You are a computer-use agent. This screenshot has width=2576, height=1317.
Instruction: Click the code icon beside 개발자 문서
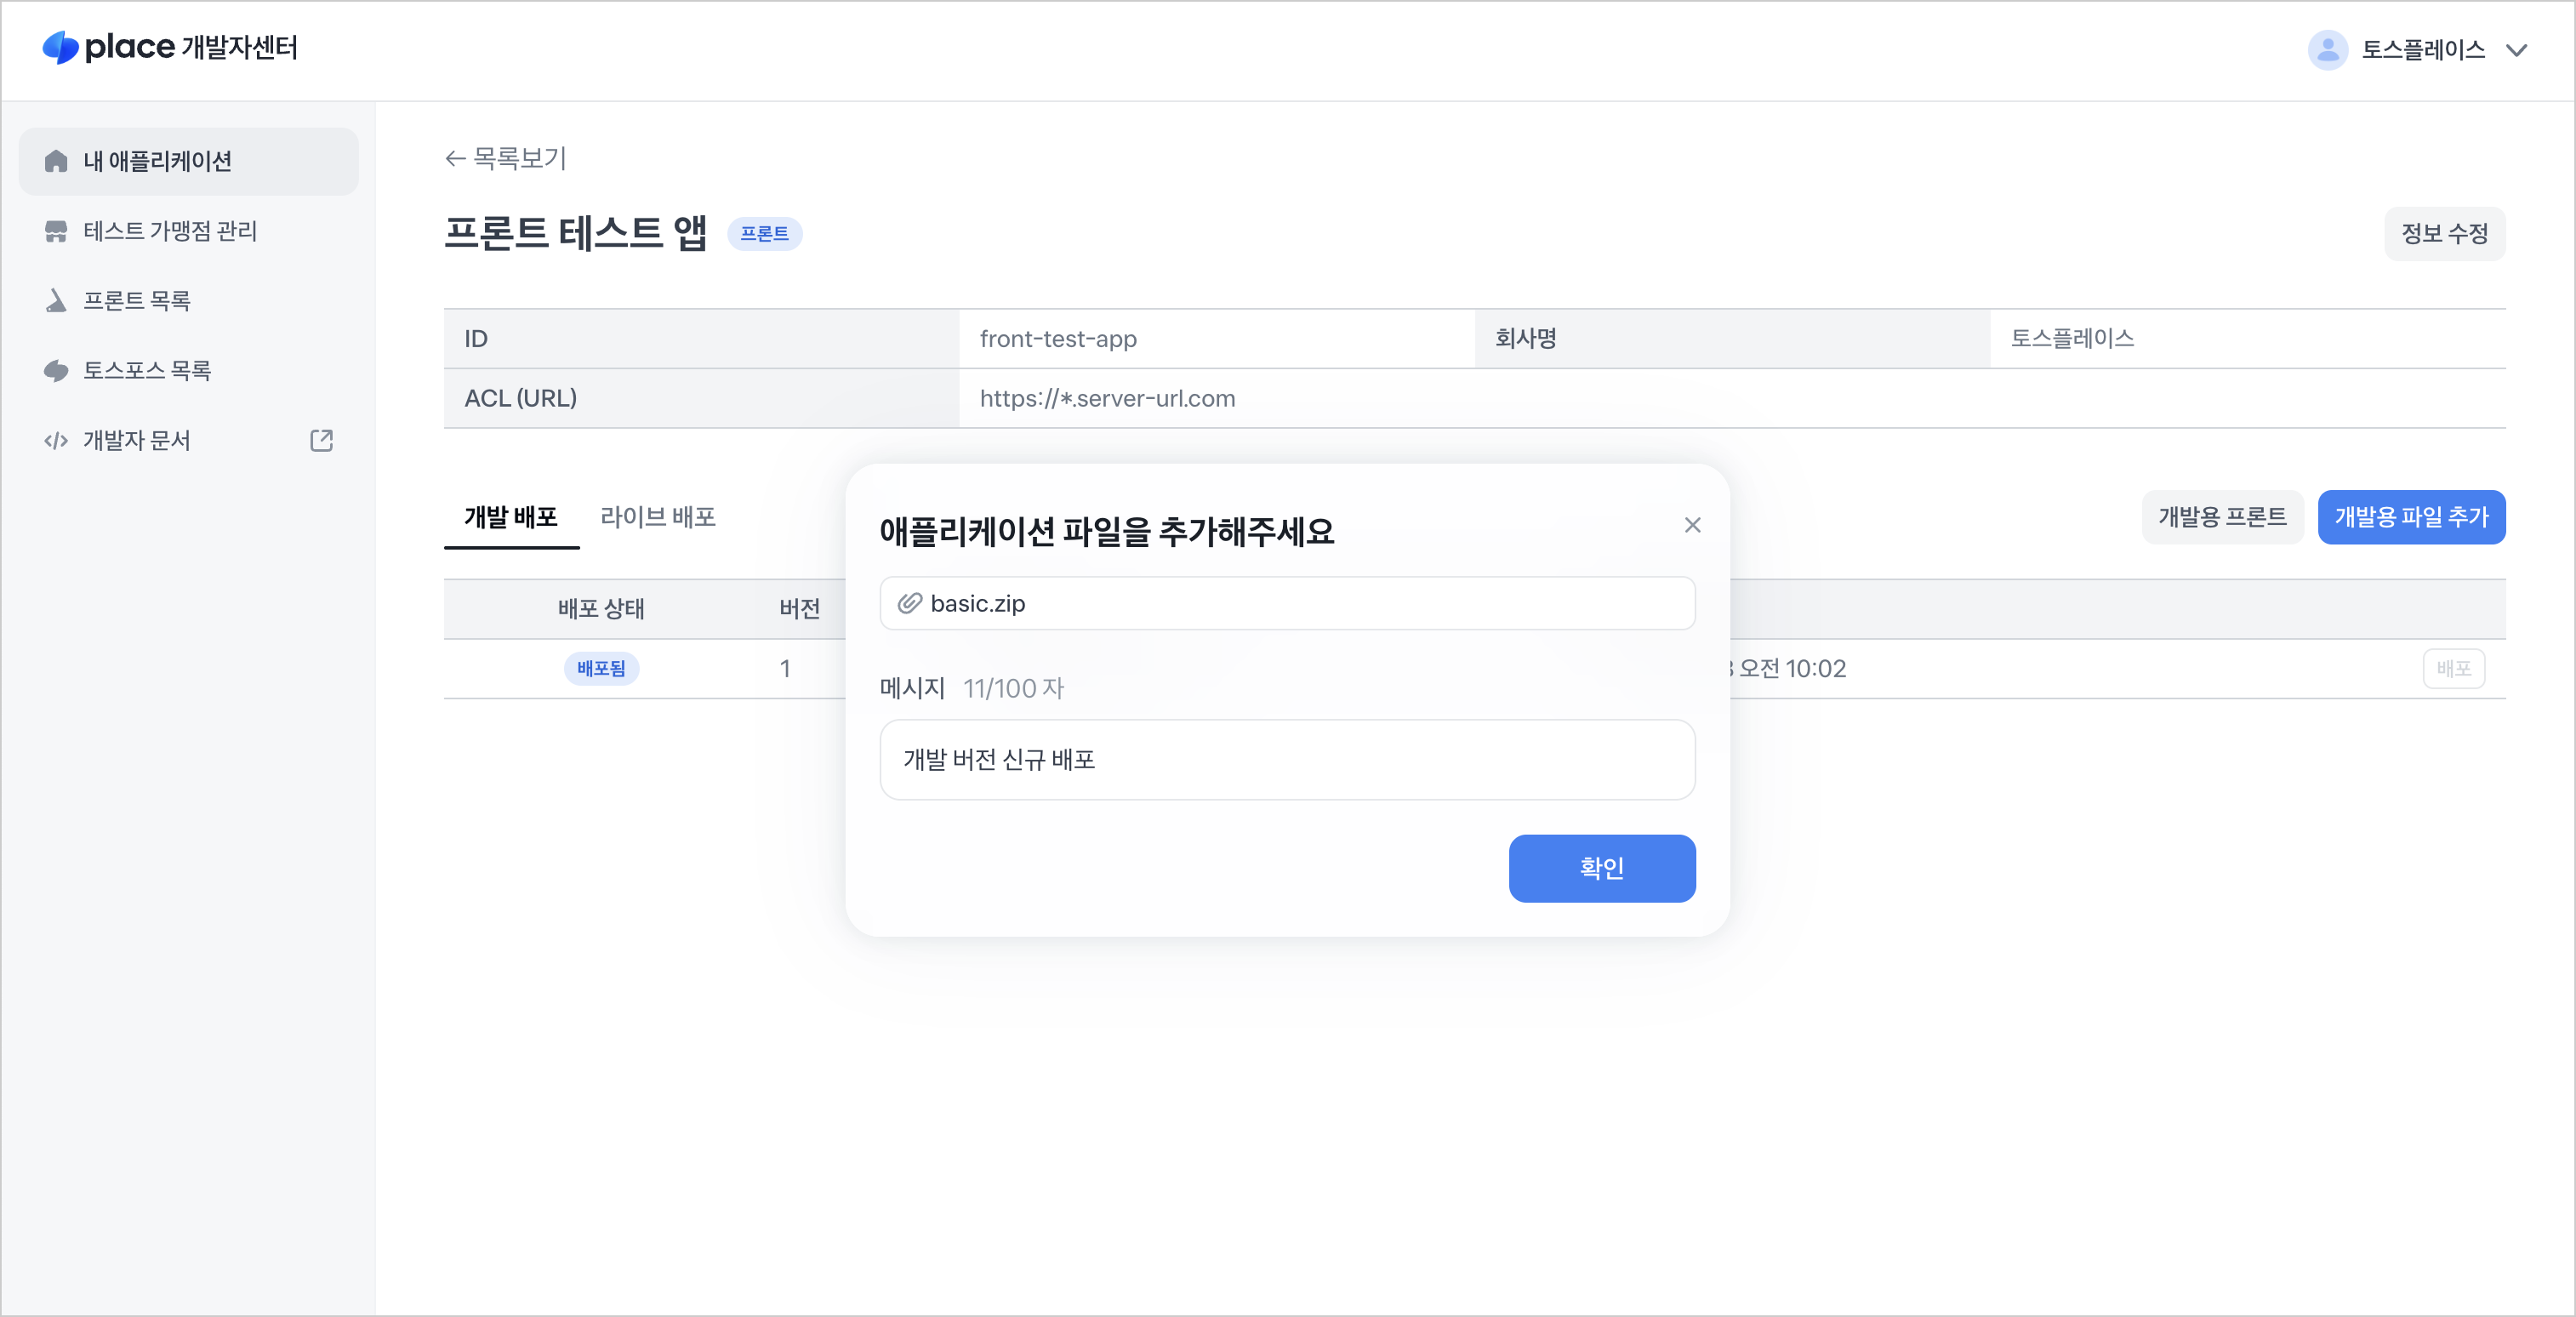tap(55, 440)
